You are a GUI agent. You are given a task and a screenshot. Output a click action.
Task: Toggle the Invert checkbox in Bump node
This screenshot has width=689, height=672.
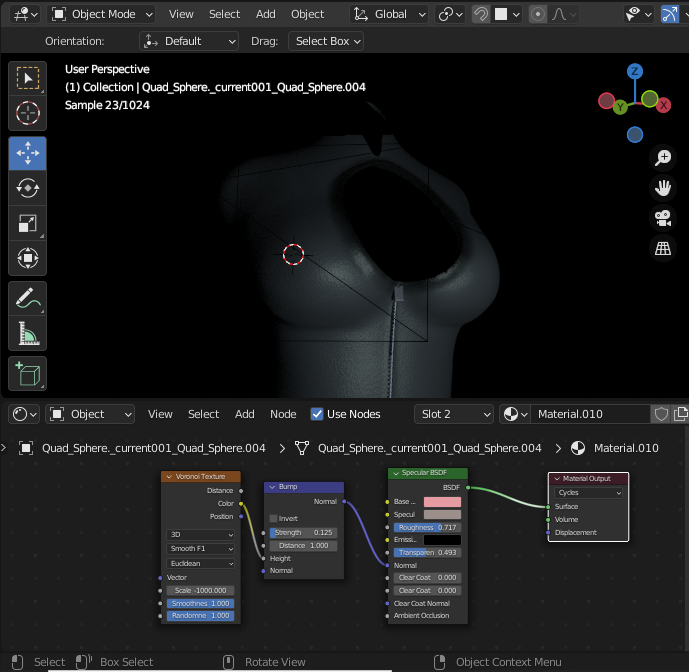[x=273, y=518]
